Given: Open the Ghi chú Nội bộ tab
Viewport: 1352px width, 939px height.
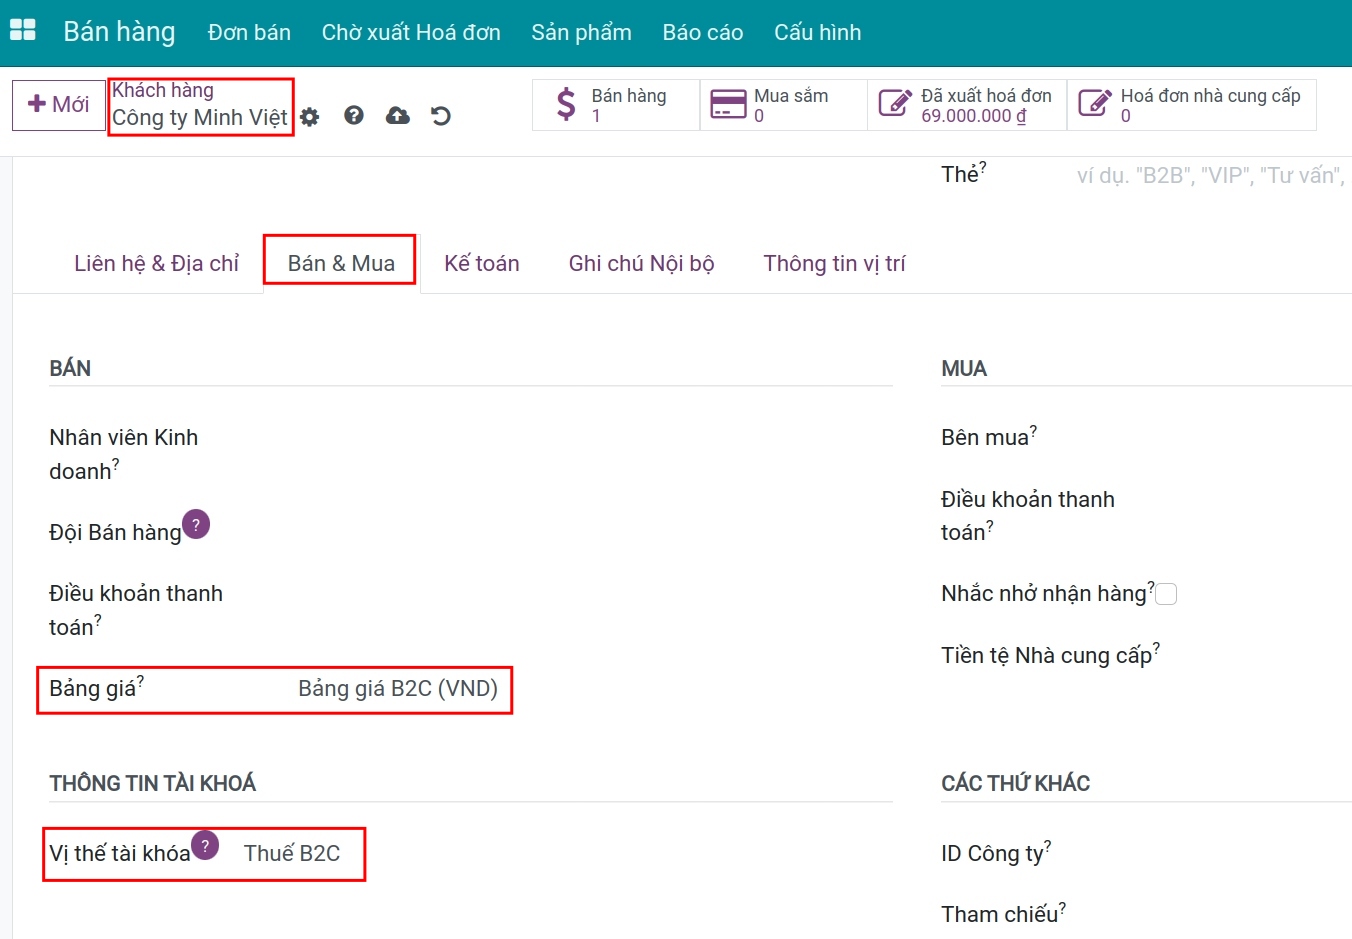Looking at the screenshot, I should pos(641,263).
